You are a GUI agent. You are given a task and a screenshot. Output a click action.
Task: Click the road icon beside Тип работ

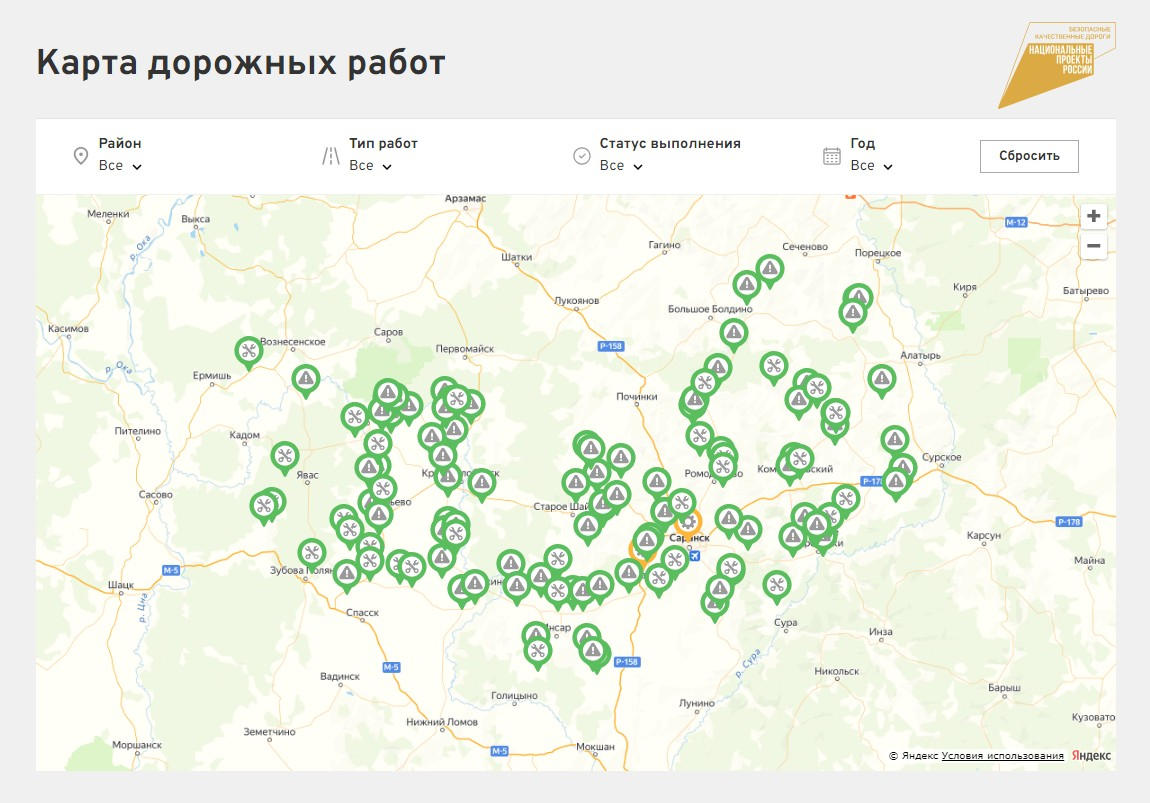coord(331,156)
